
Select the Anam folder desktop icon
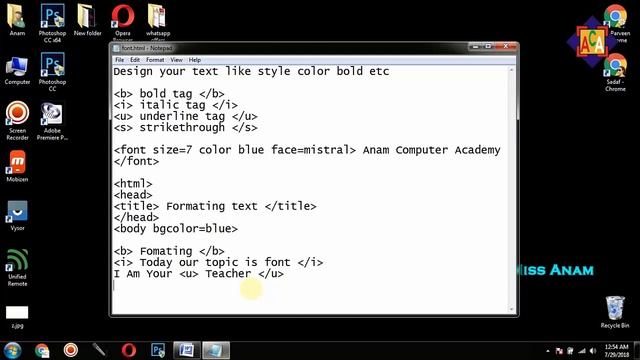point(17,20)
